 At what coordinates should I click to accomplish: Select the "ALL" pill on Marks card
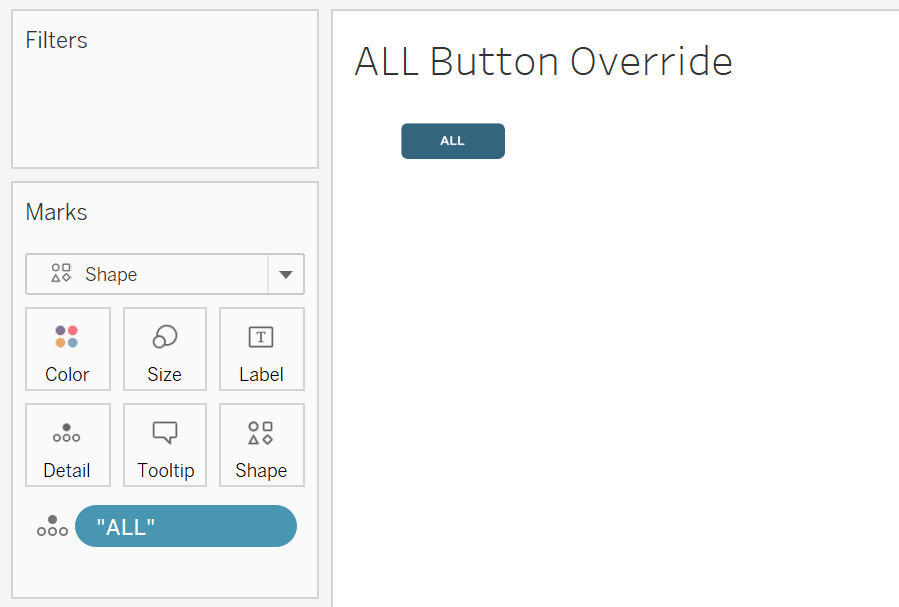[x=186, y=526]
